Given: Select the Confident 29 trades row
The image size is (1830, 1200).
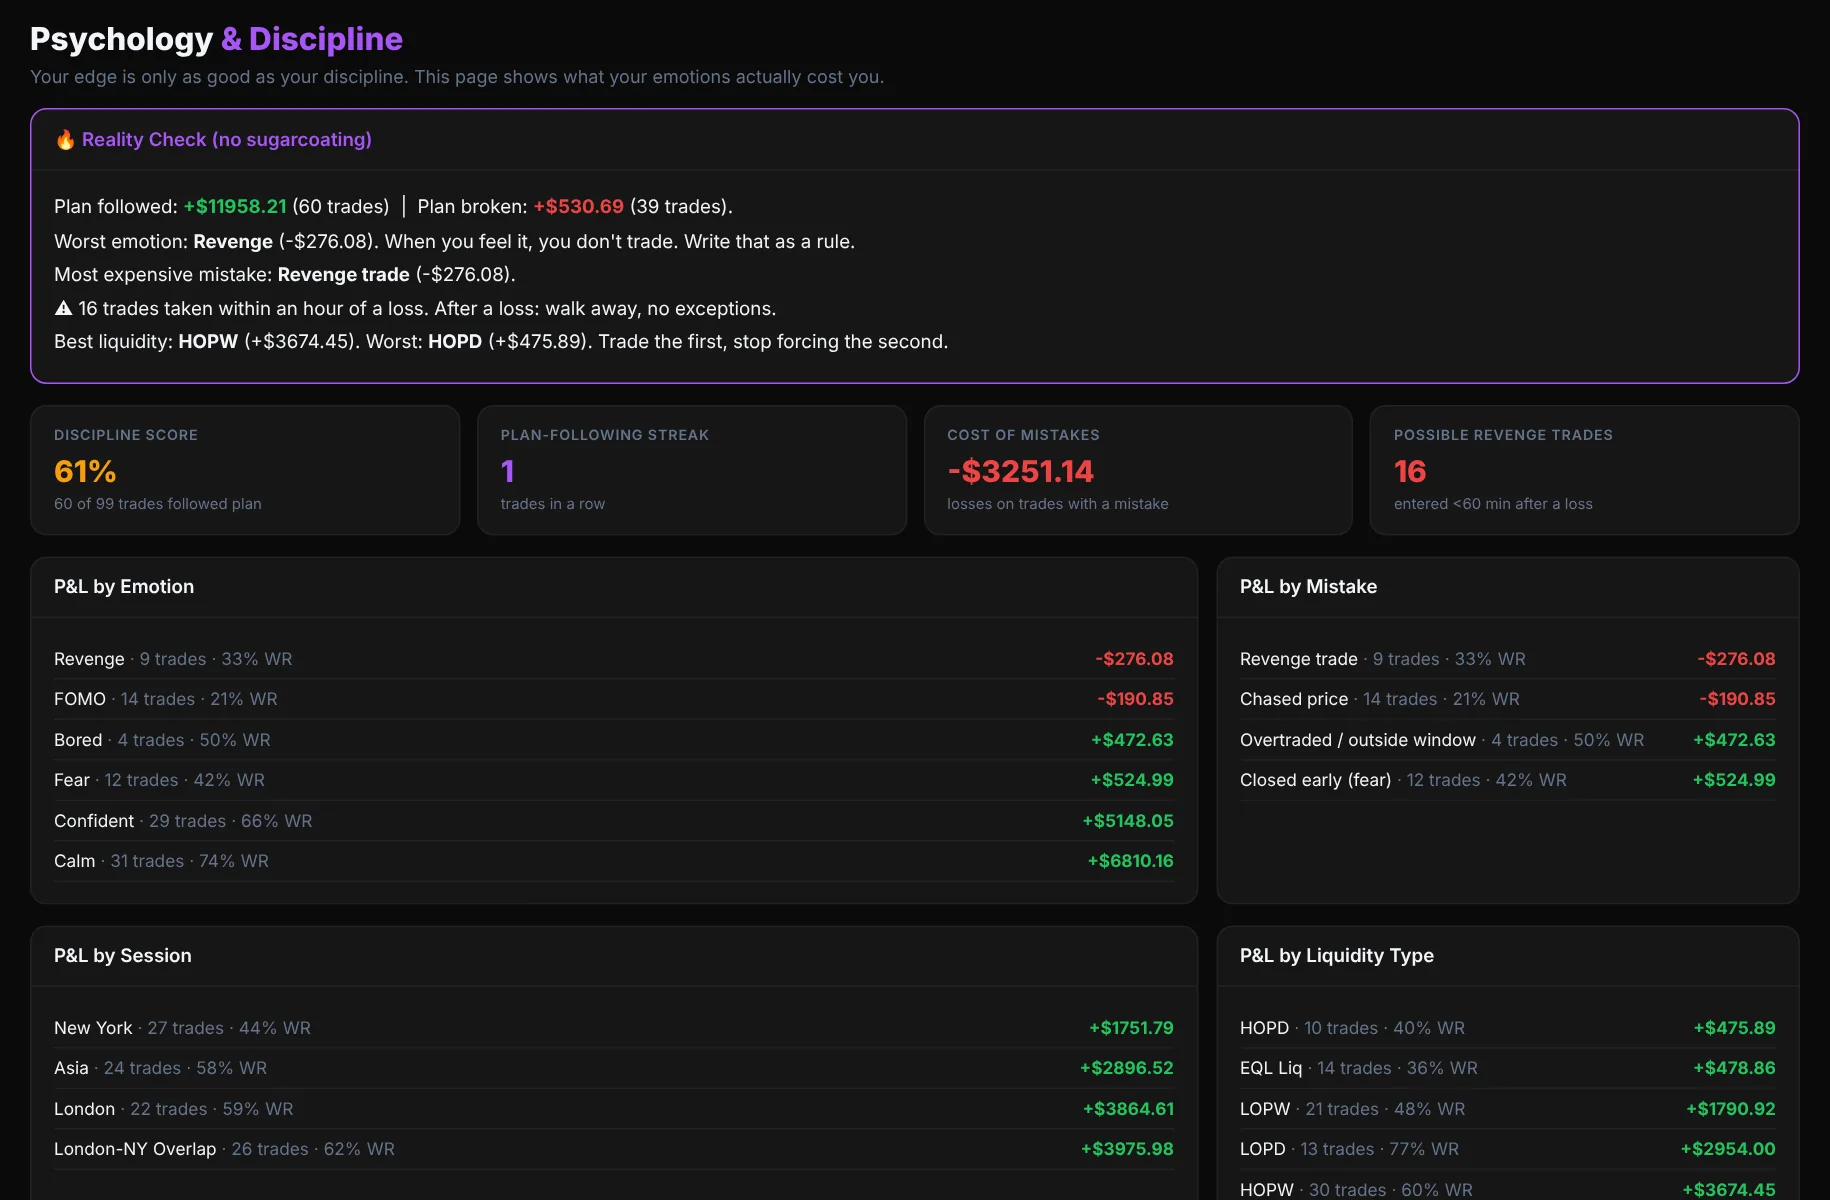Looking at the screenshot, I should (x=614, y=821).
